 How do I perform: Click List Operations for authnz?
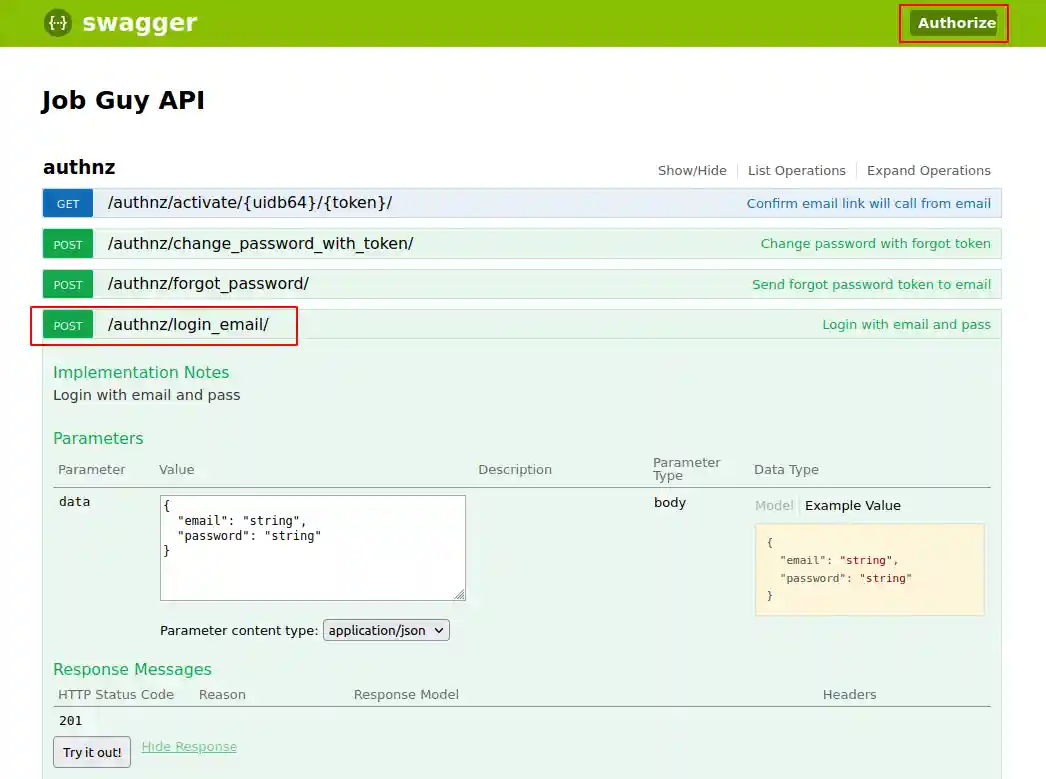tap(796, 170)
